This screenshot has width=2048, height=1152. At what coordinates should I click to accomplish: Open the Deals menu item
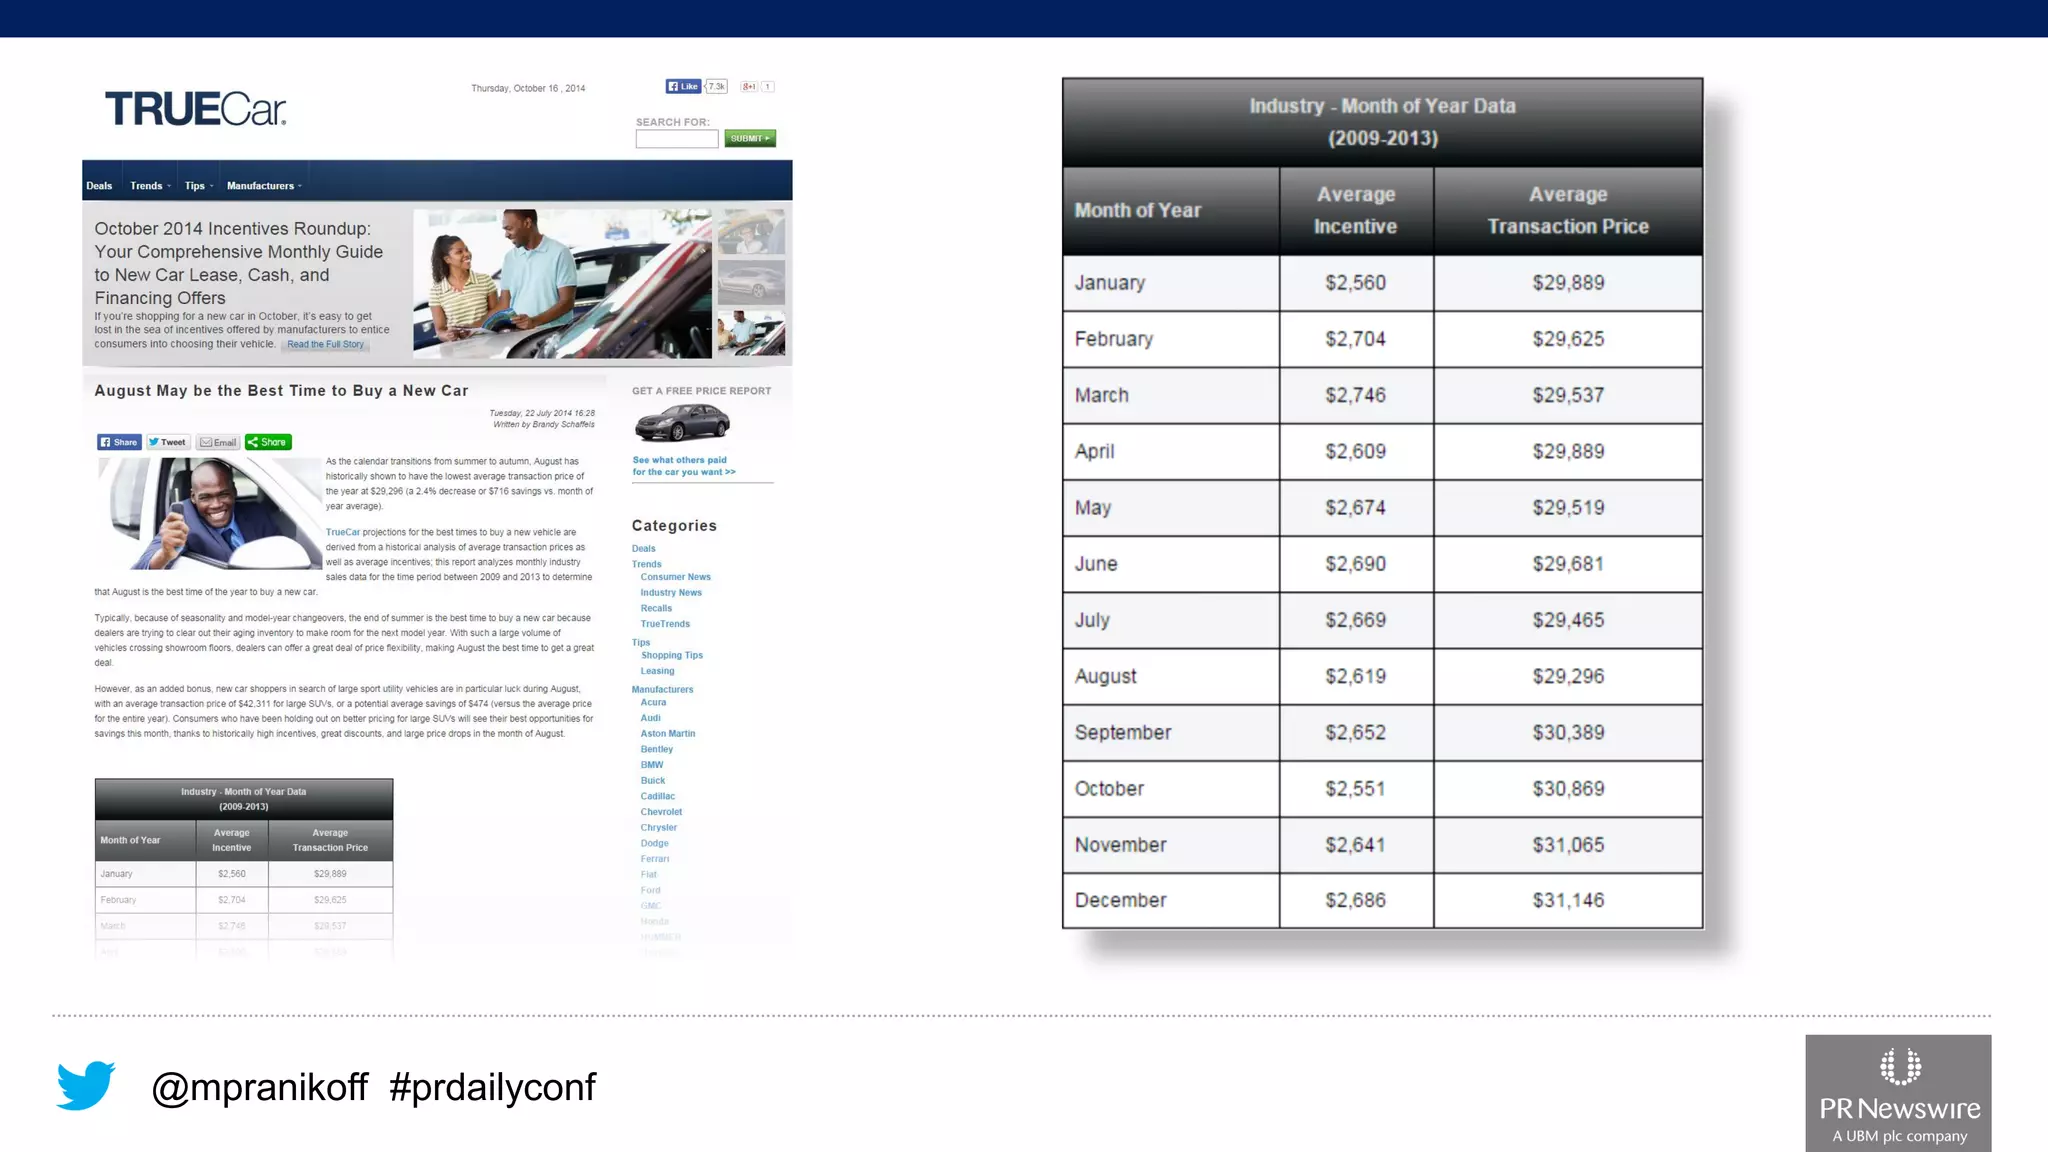pos(99,186)
